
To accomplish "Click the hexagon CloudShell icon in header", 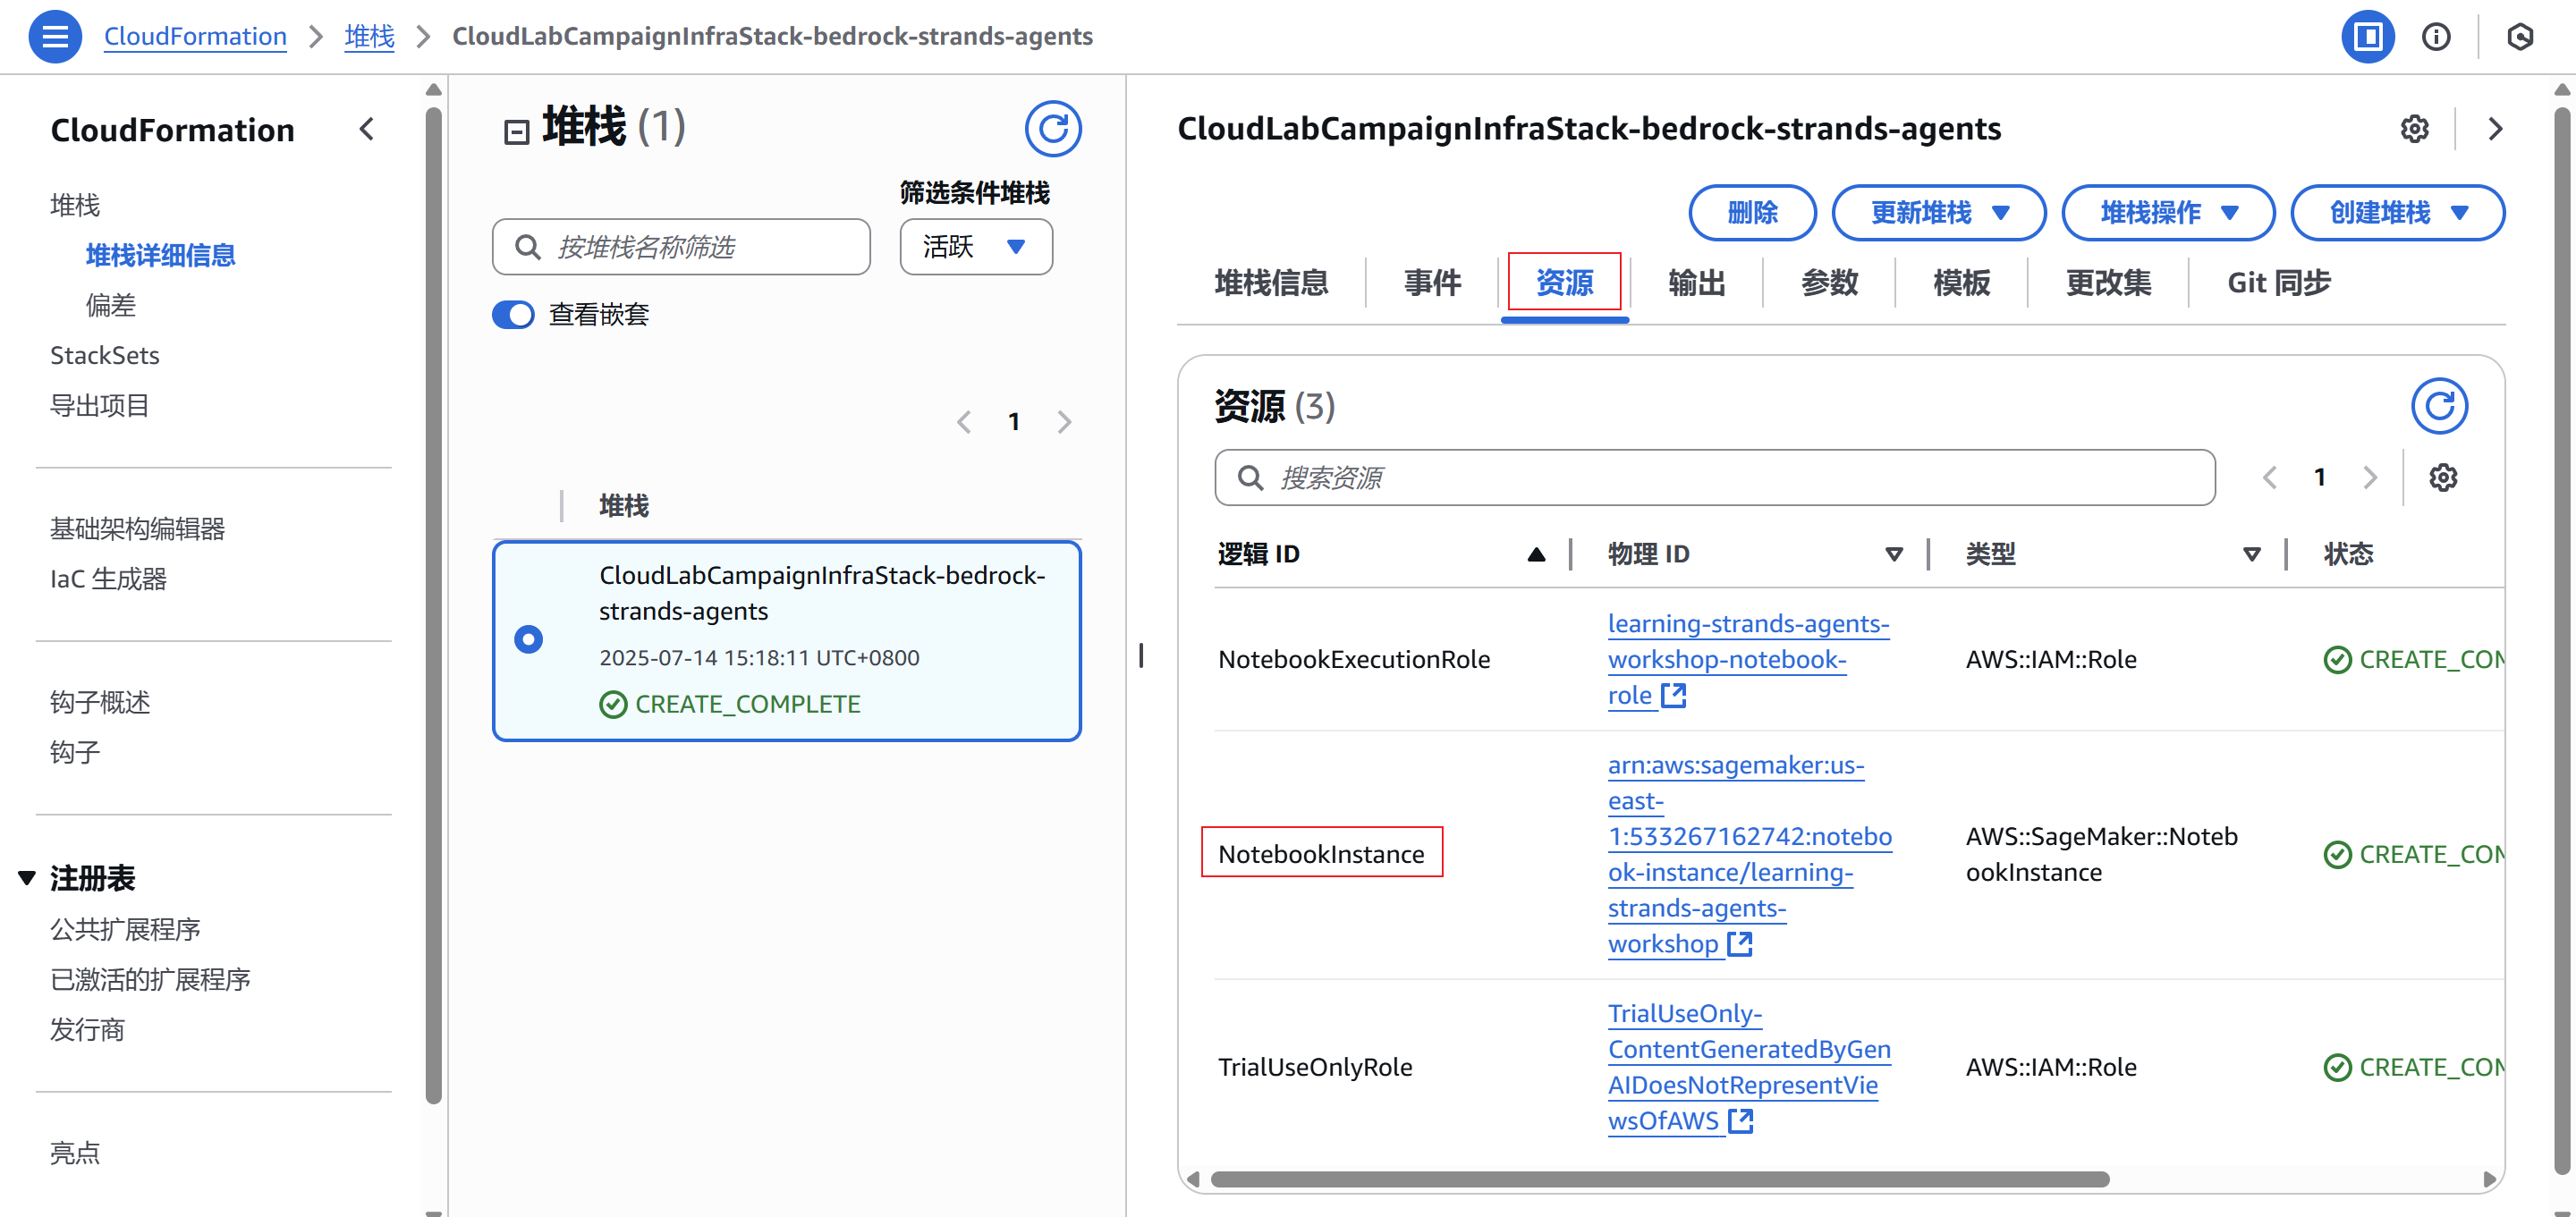I will [2520, 37].
